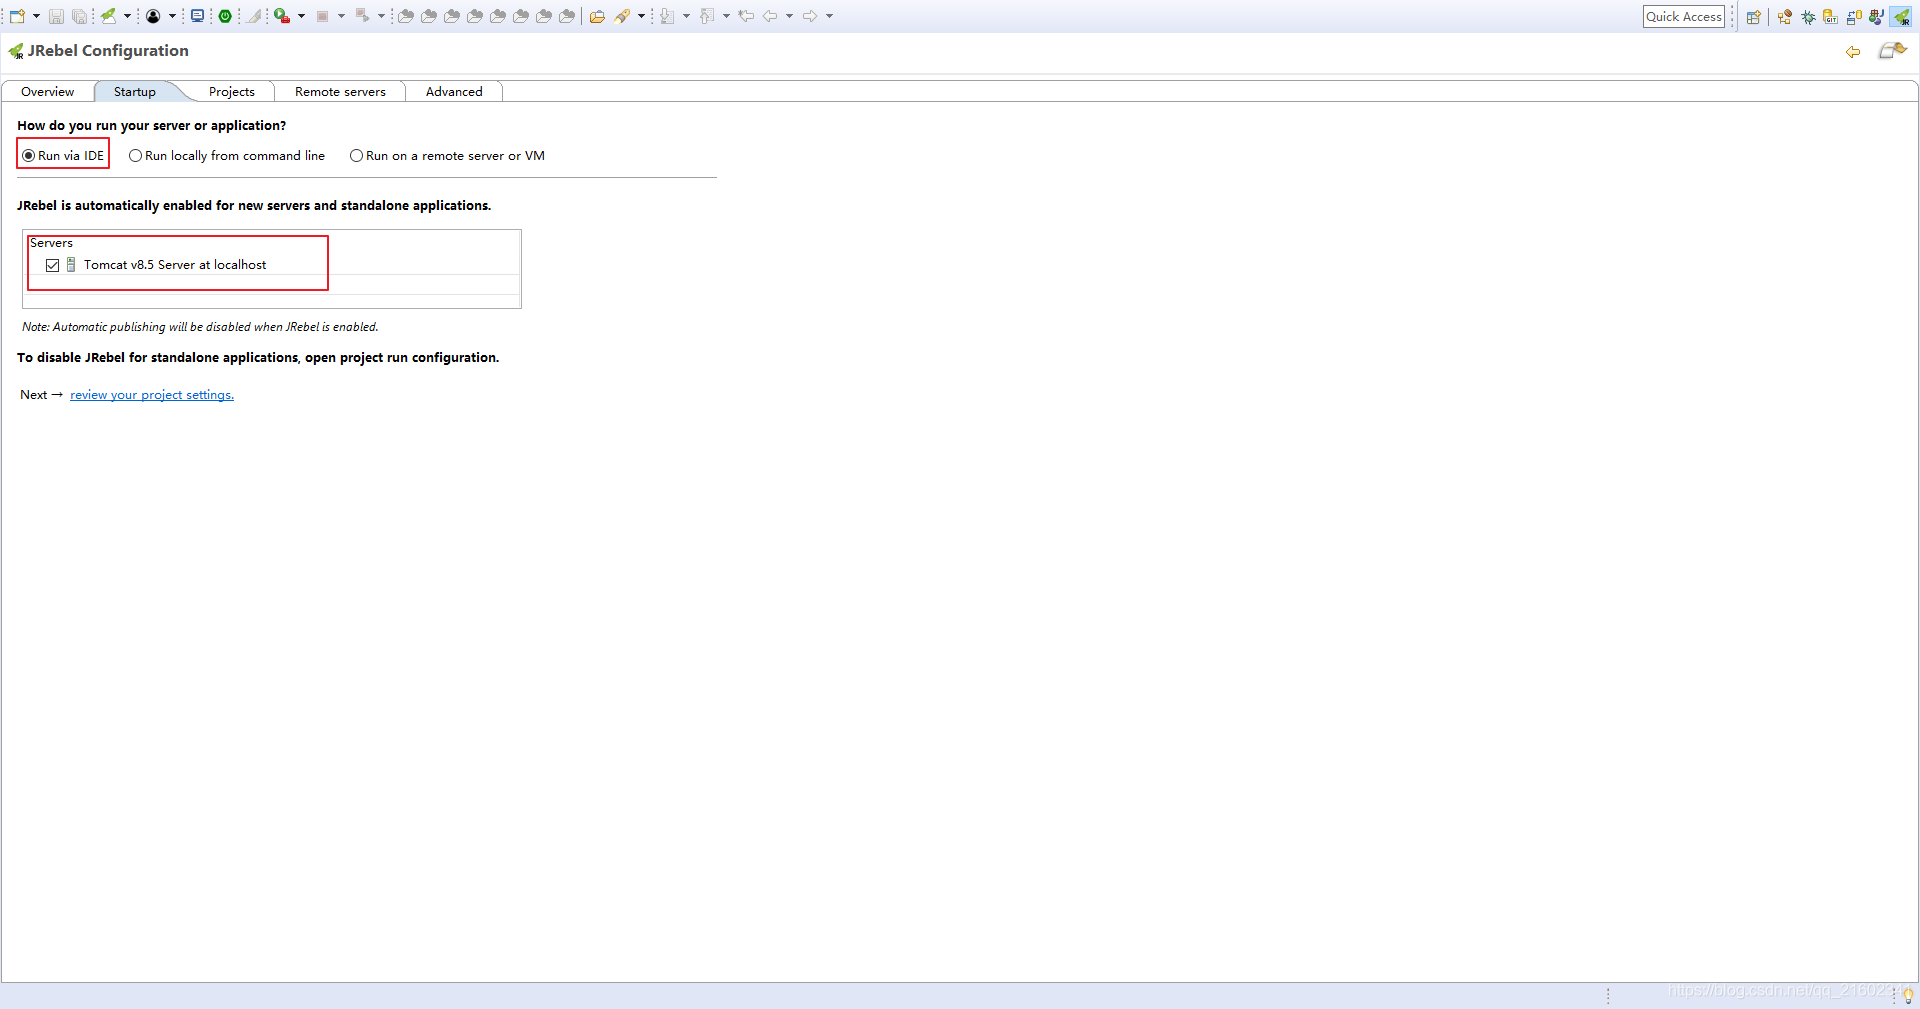Switch to the Overview tab
The width and height of the screenshot is (1920, 1009).
pos(47,91)
